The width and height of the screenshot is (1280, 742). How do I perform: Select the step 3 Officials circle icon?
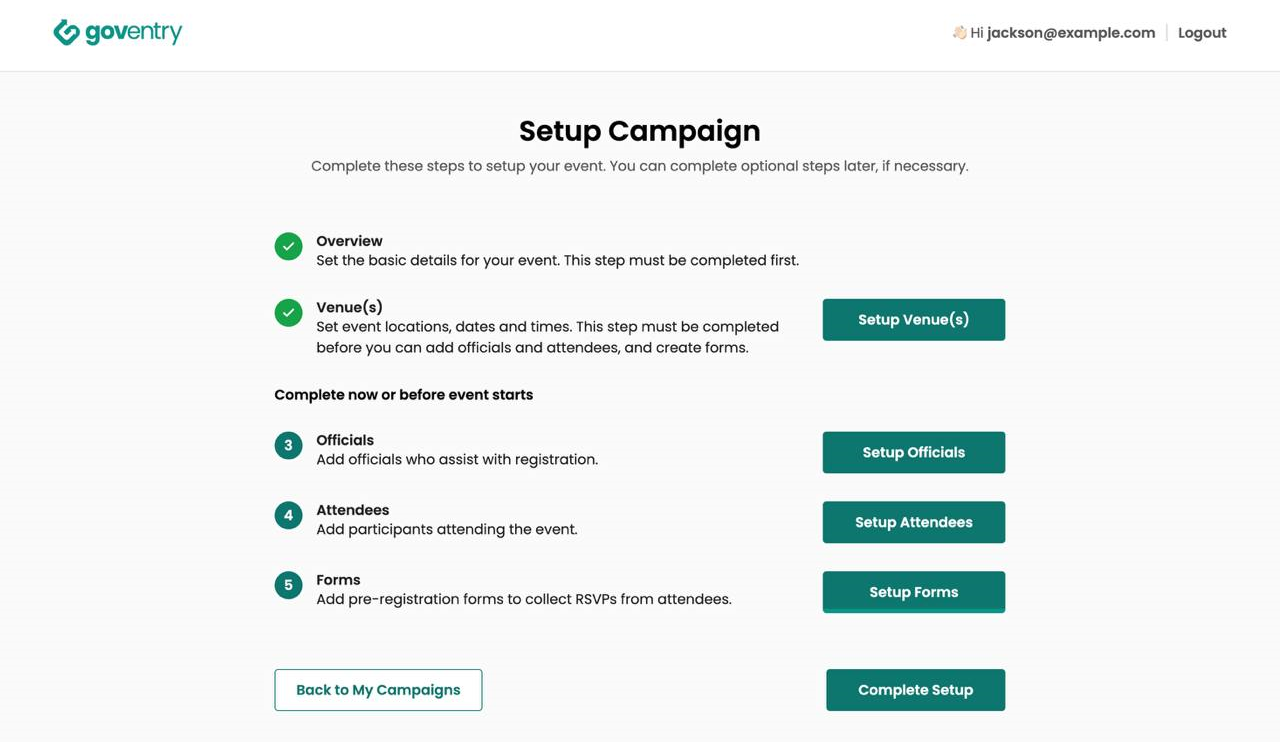click(288, 445)
